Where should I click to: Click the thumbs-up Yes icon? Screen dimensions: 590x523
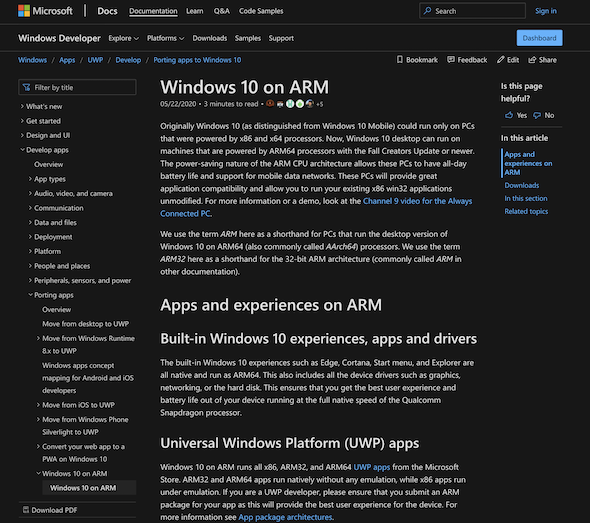[509, 115]
